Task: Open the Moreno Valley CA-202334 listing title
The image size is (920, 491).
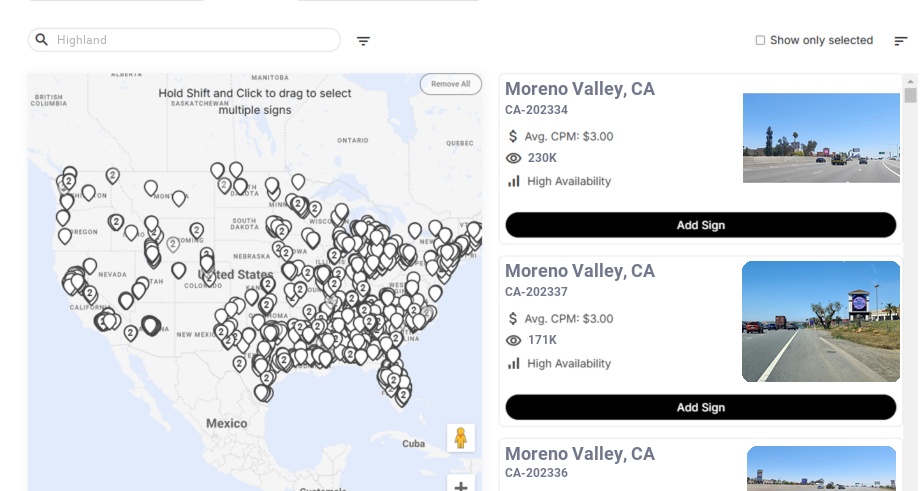Action: pos(580,89)
